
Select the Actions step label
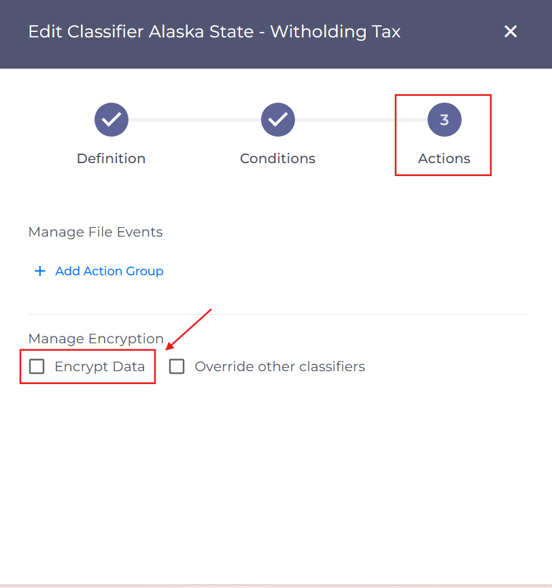click(444, 158)
